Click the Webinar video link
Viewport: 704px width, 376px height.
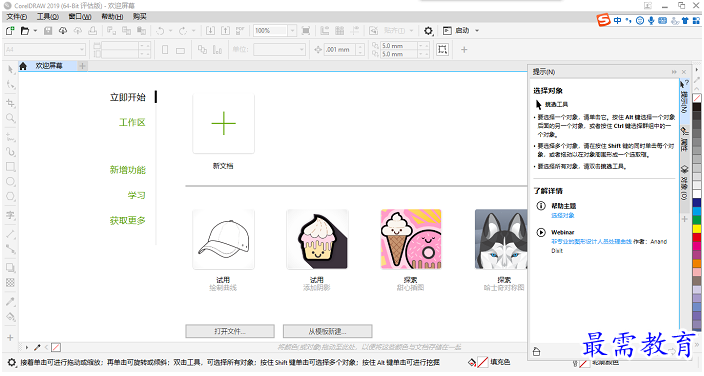[592, 242]
